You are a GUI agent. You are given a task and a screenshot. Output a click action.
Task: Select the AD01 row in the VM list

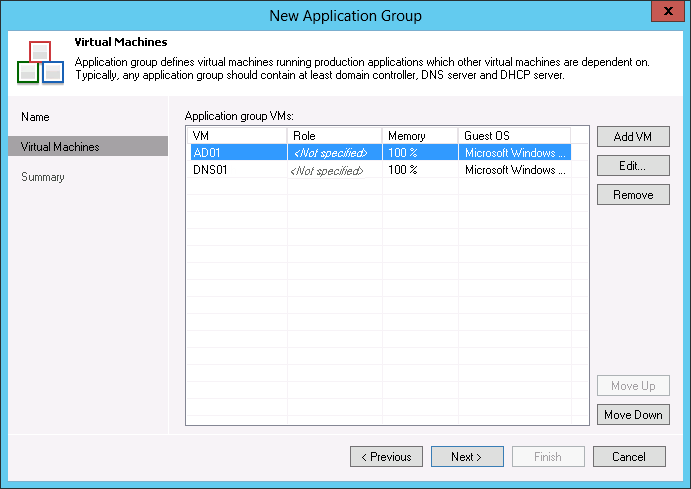click(x=381, y=152)
